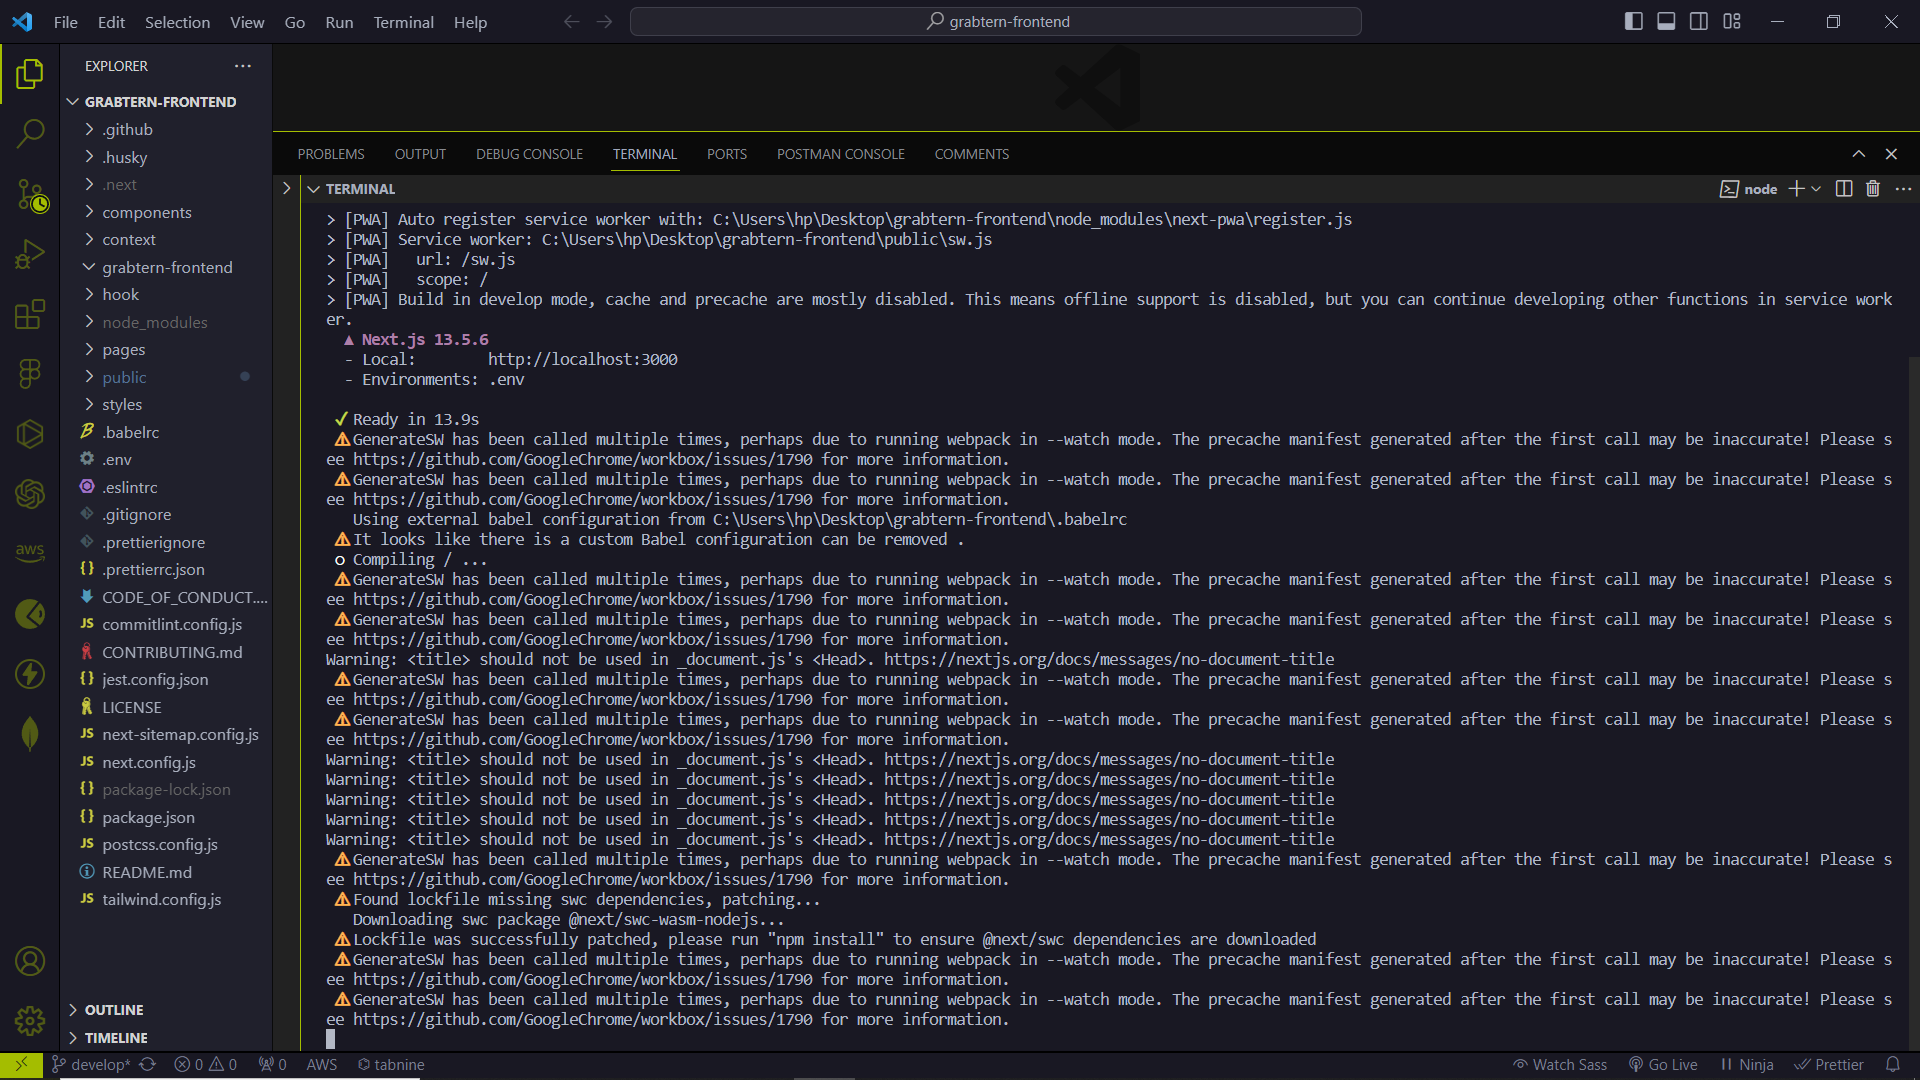Collapse the GRABTERN-FRONTEND folder
The image size is (1920, 1080).
click(x=72, y=101)
